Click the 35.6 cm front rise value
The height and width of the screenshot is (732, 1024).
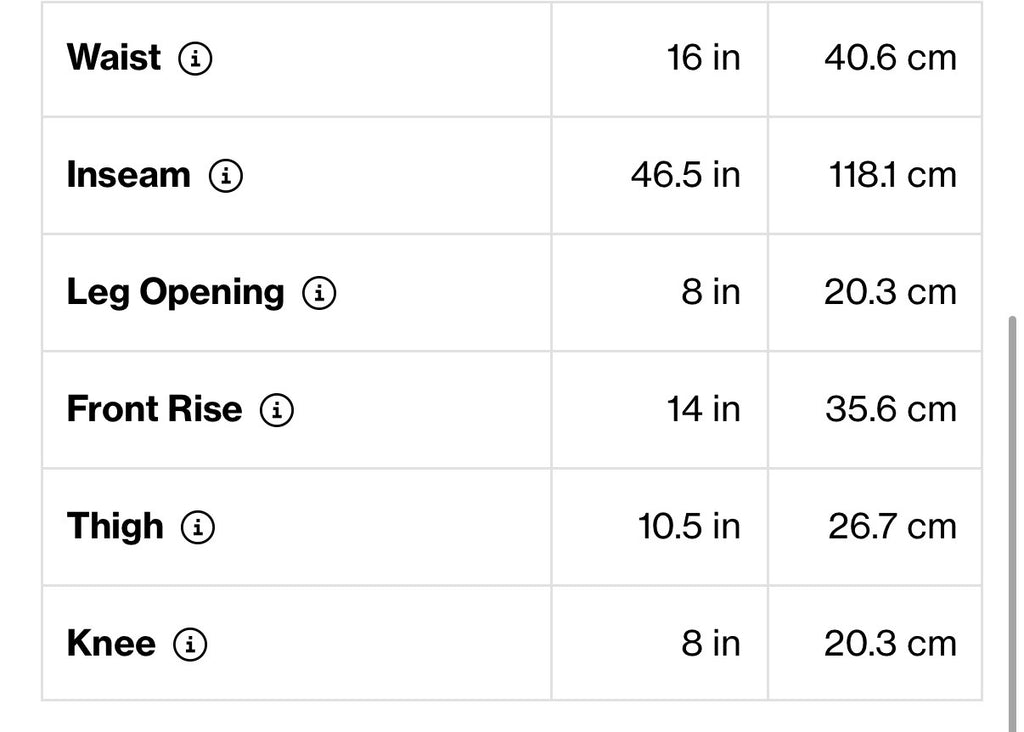tap(891, 409)
